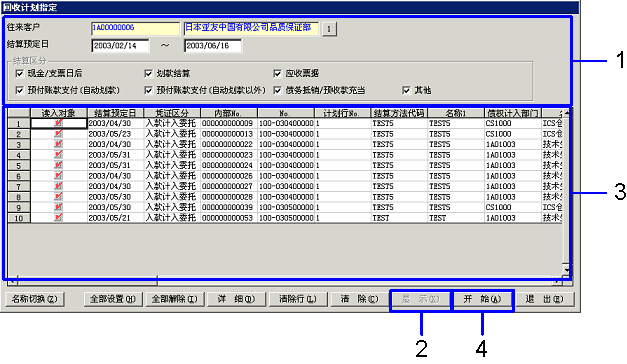Viewport: 627px width, 364px height.
Task: Click the 显示(X) button
Action: (421, 299)
